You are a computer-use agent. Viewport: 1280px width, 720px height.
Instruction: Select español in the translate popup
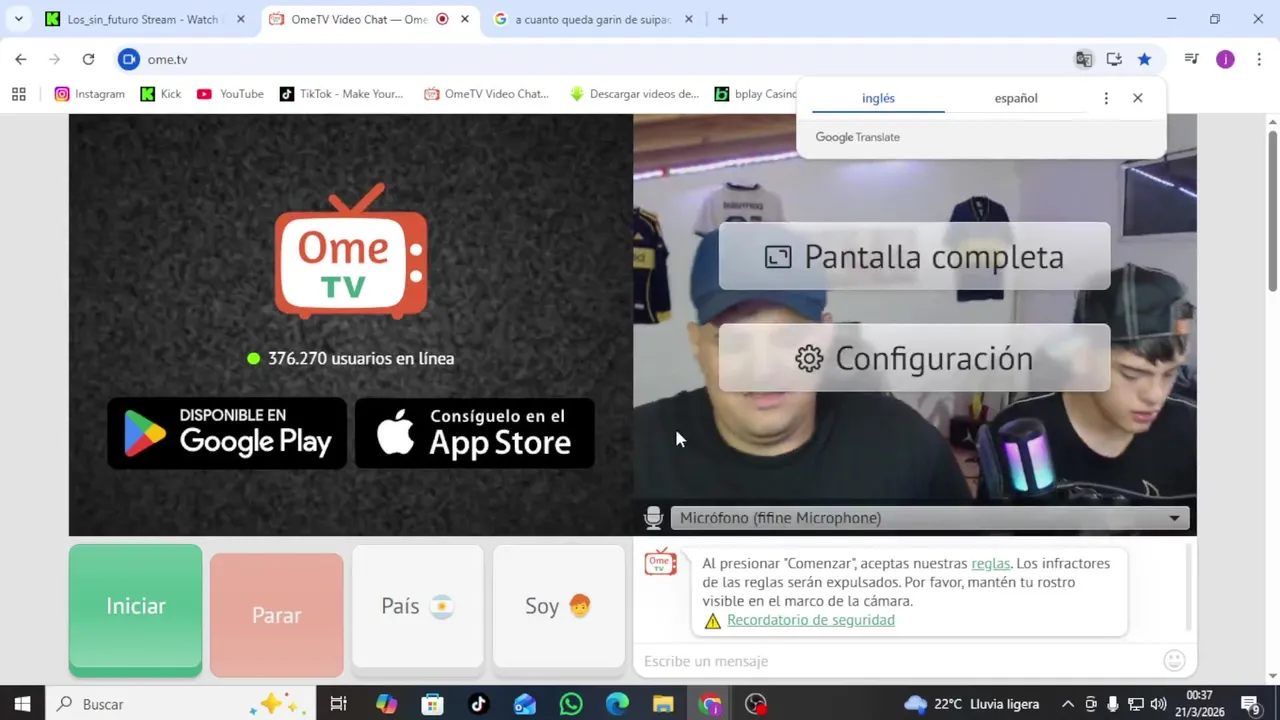(1016, 98)
